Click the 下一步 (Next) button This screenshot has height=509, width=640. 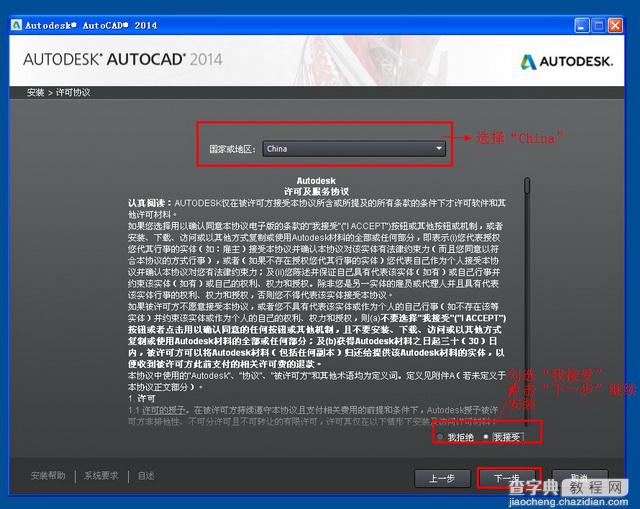point(507,478)
